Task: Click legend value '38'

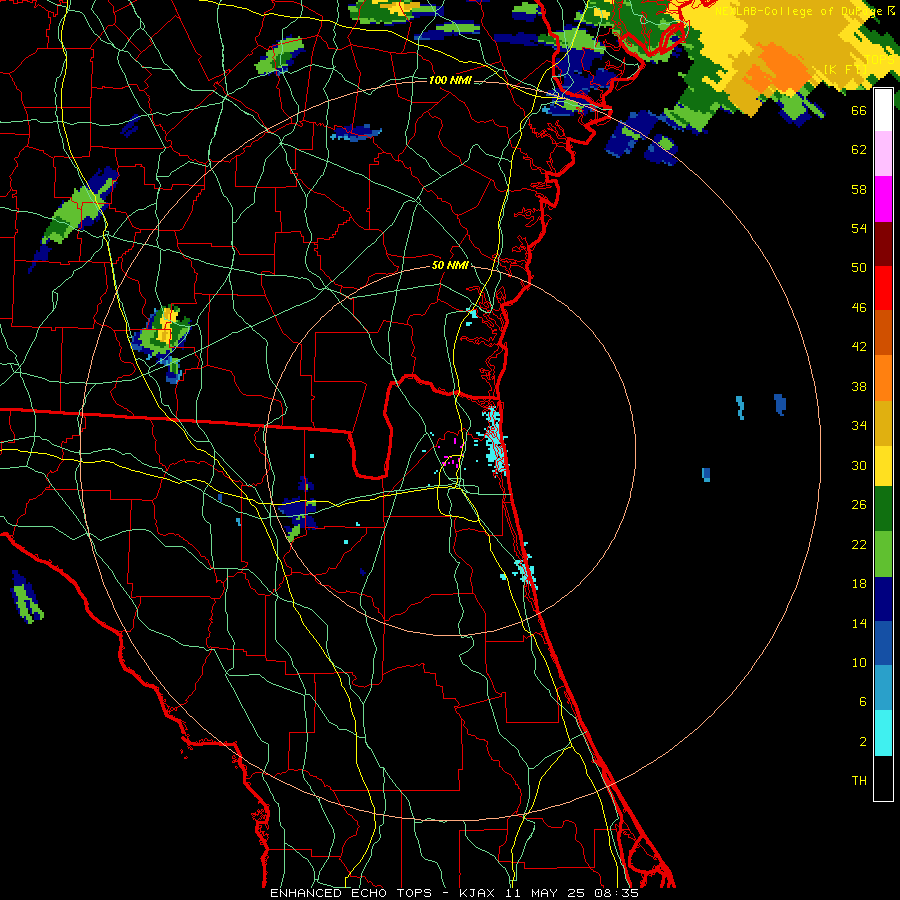Action: pyautogui.click(x=859, y=386)
